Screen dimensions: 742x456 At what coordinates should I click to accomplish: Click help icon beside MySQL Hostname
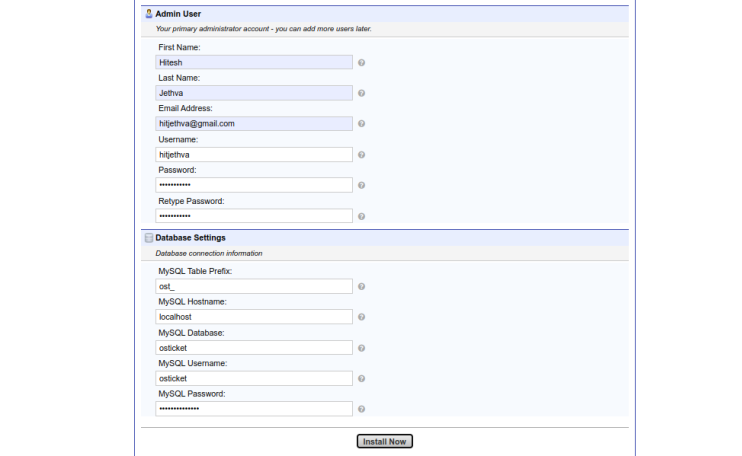click(361, 317)
